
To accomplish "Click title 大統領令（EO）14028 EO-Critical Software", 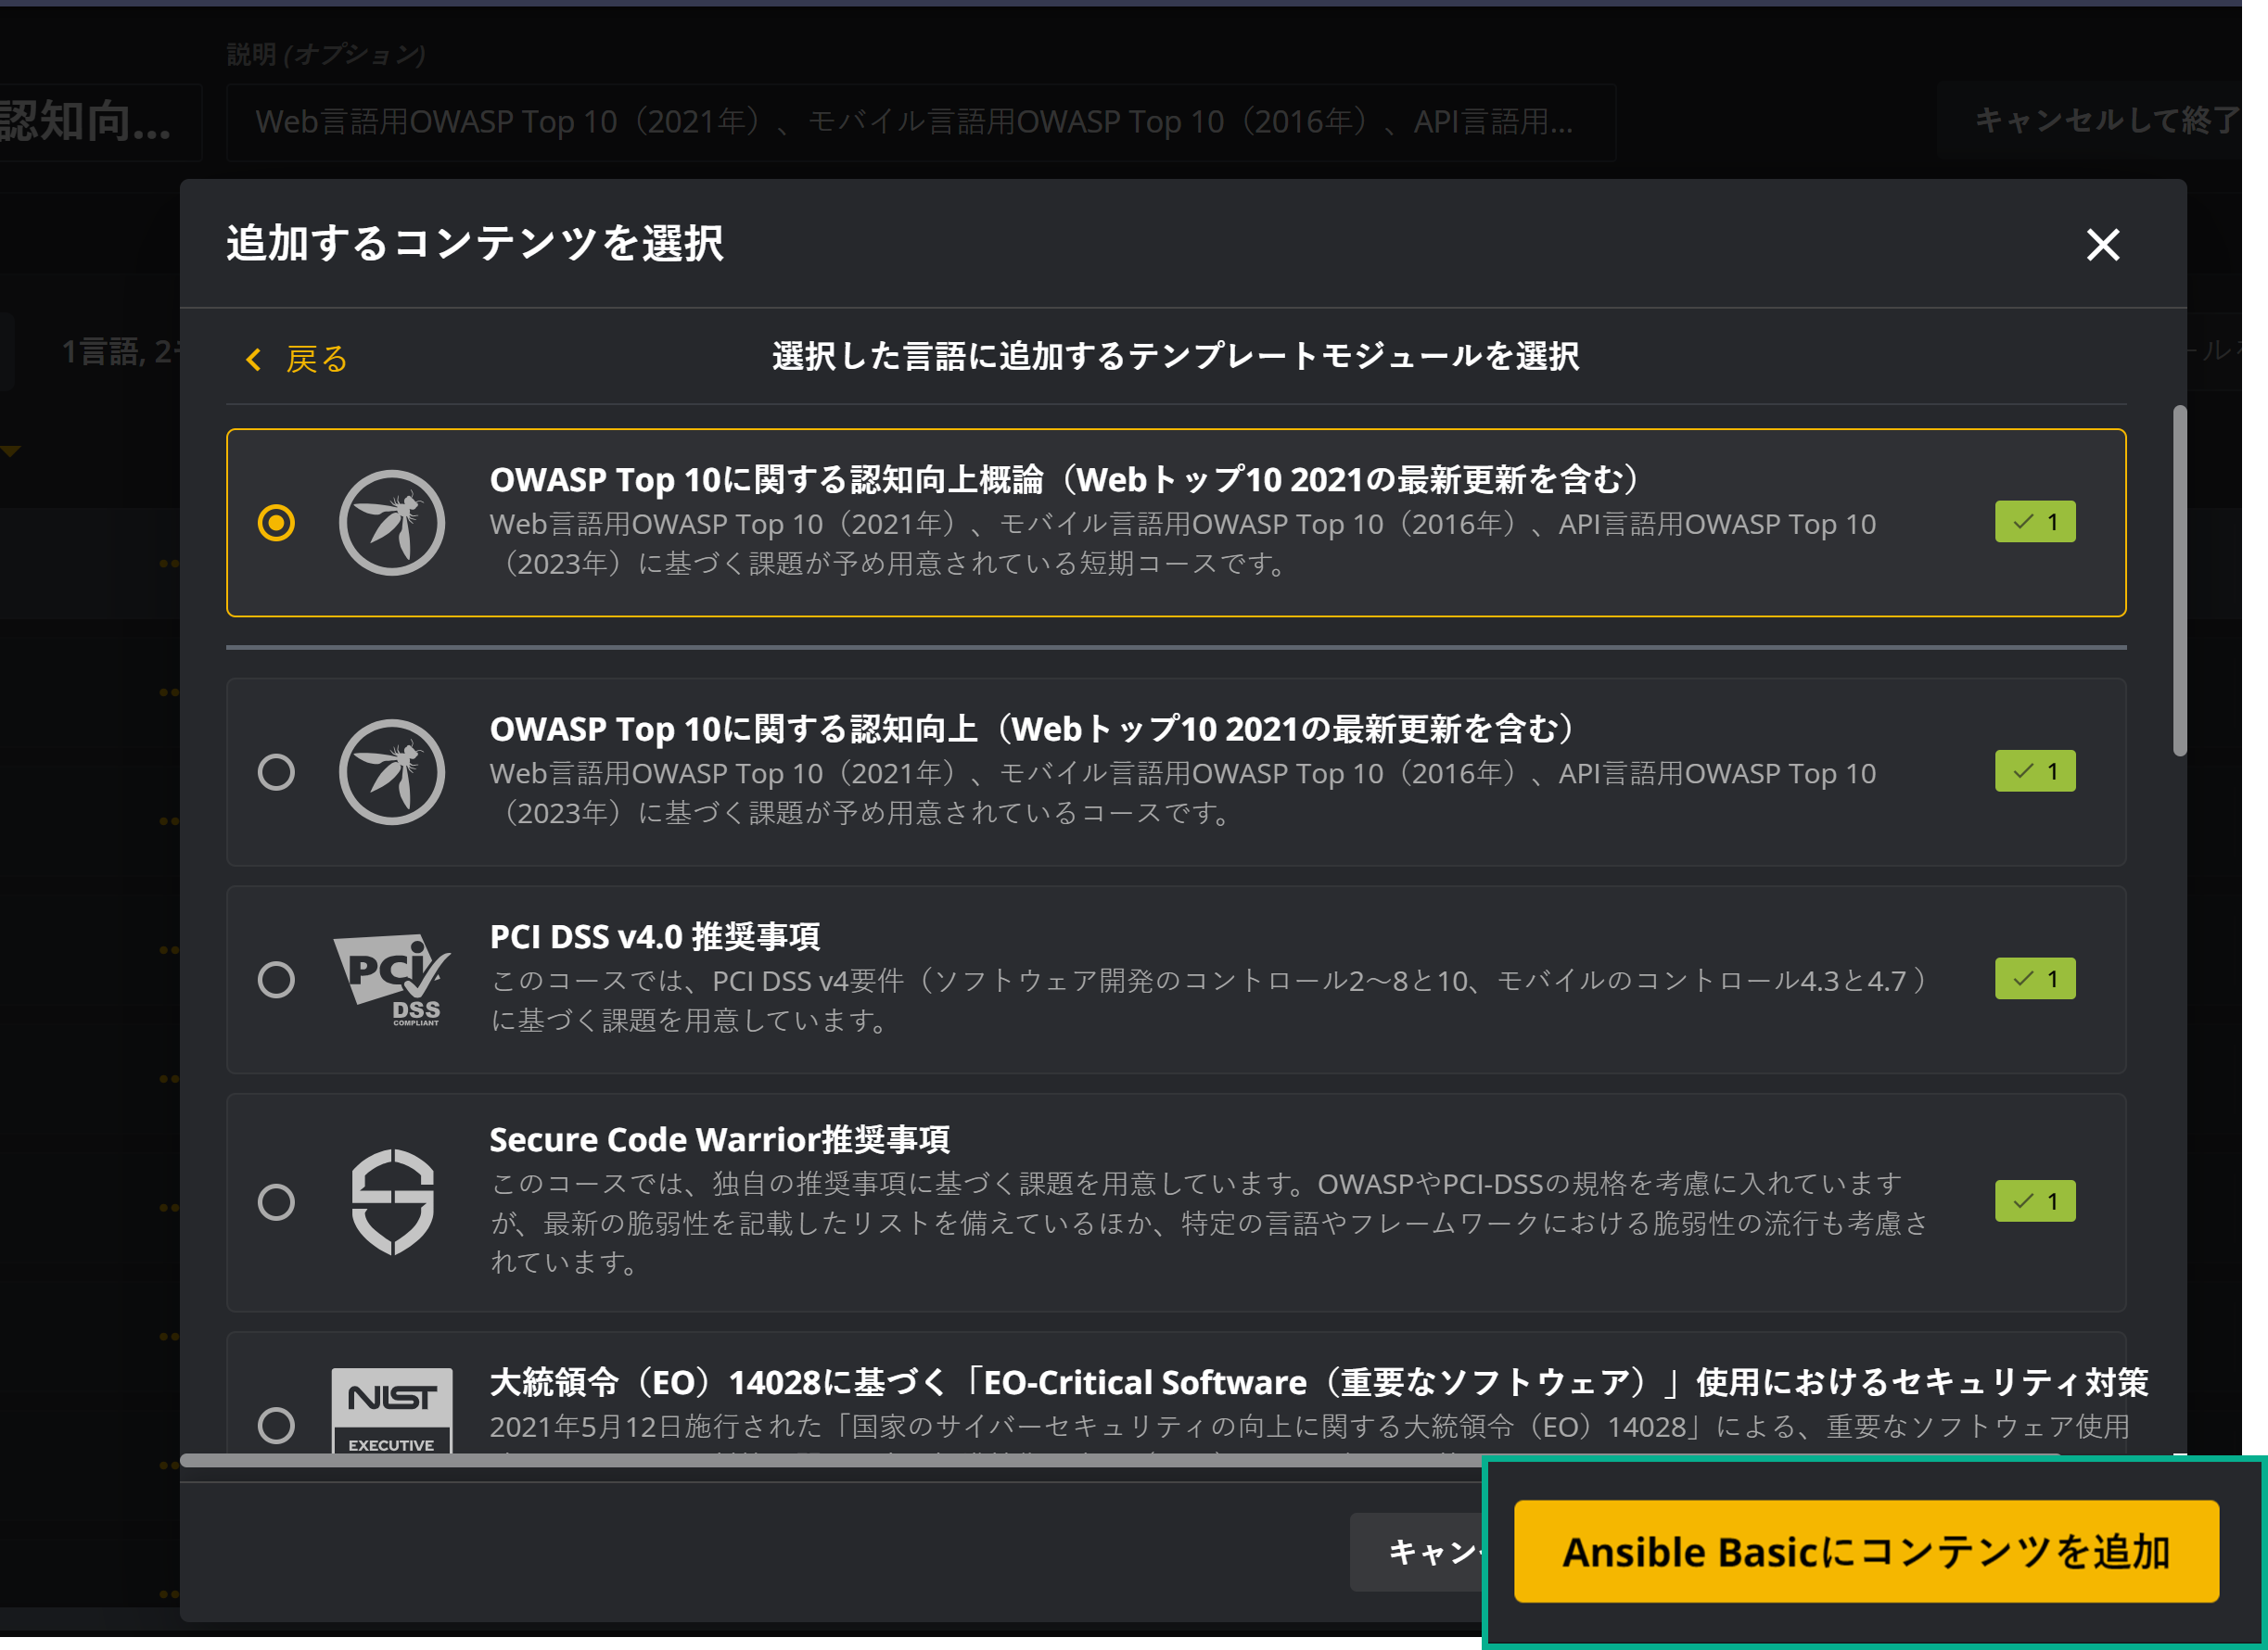I will pos(1319,1382).
